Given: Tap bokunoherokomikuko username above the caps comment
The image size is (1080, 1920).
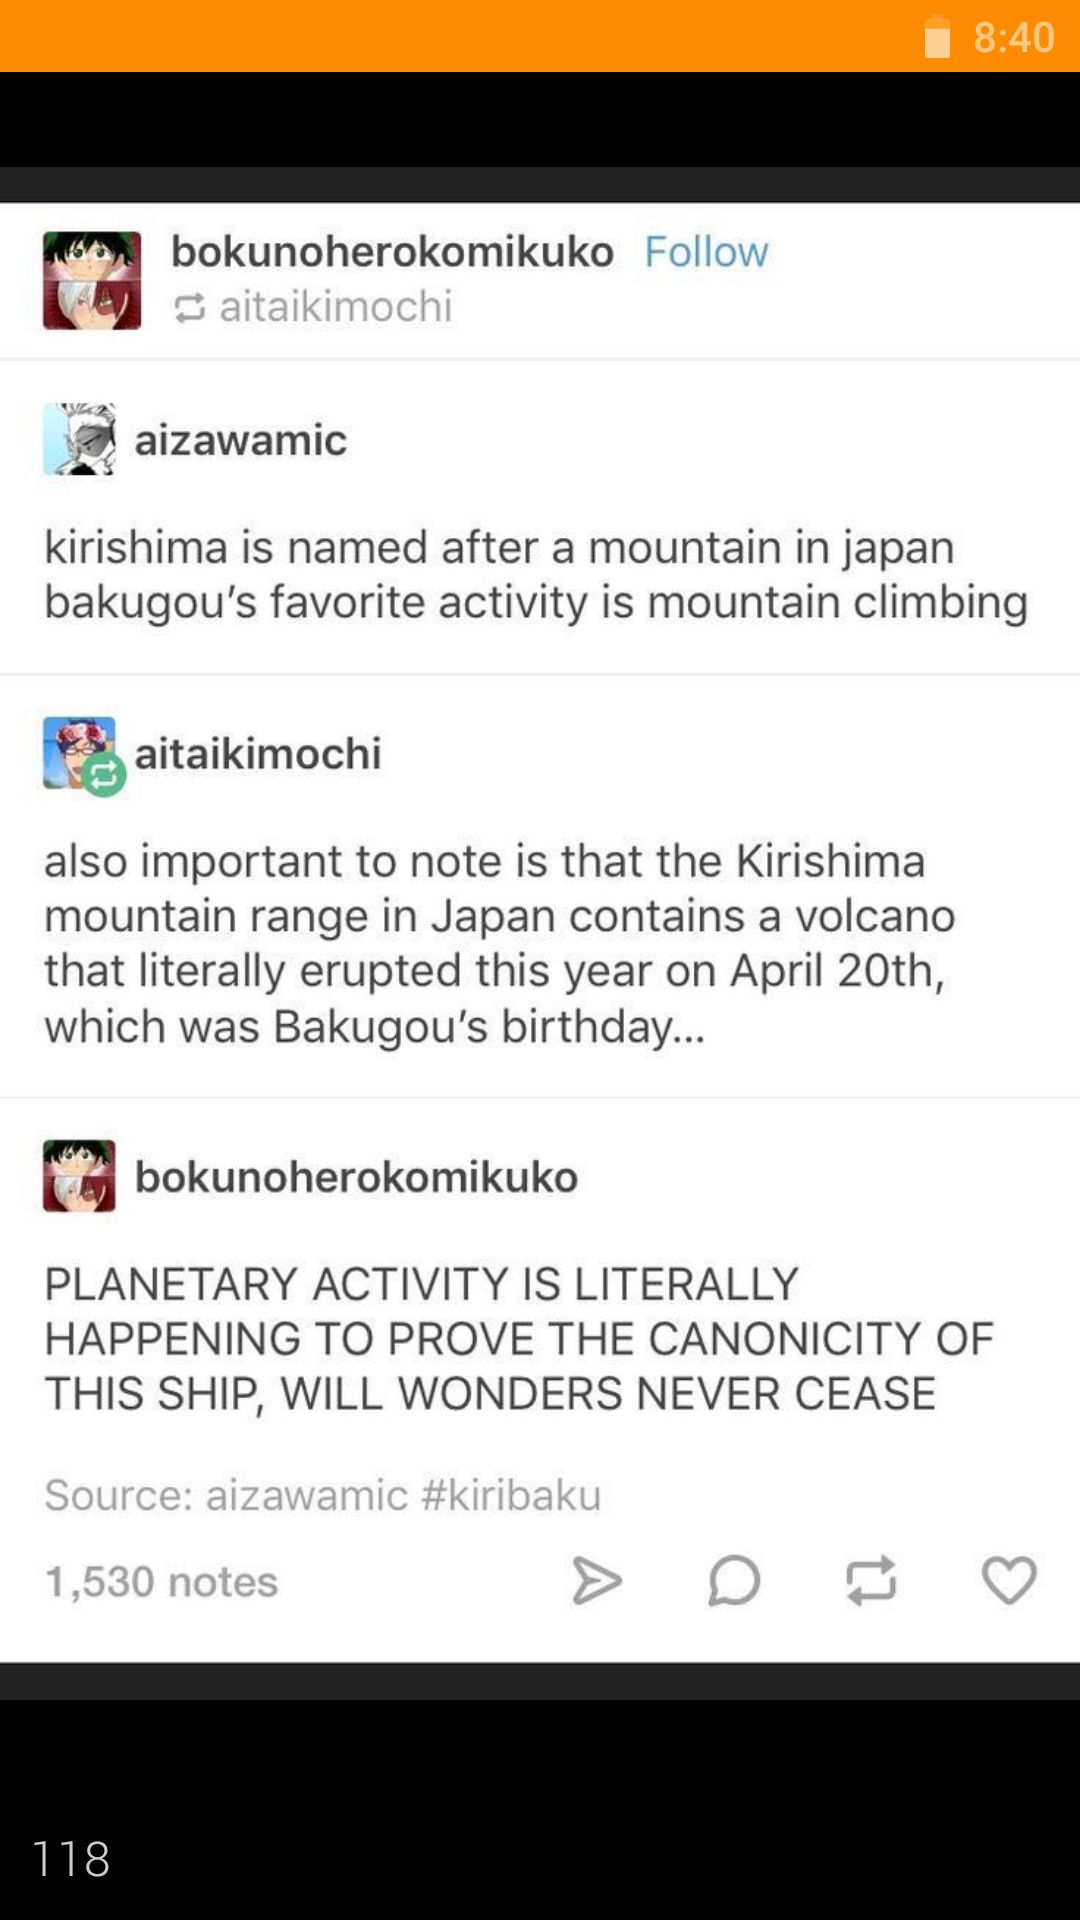Looking at the screenshot, I should click(356, 1176).
